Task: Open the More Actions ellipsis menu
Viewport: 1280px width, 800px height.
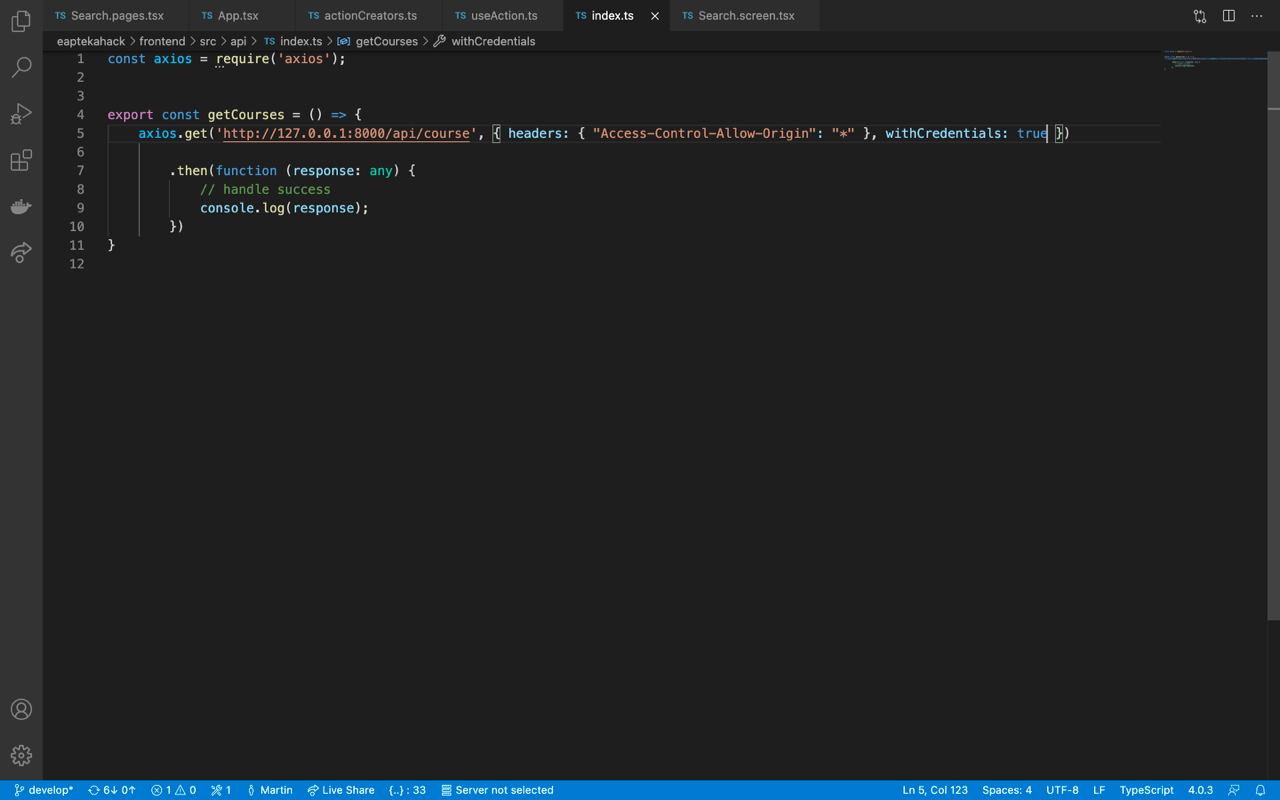Action: pos(1257,16)
